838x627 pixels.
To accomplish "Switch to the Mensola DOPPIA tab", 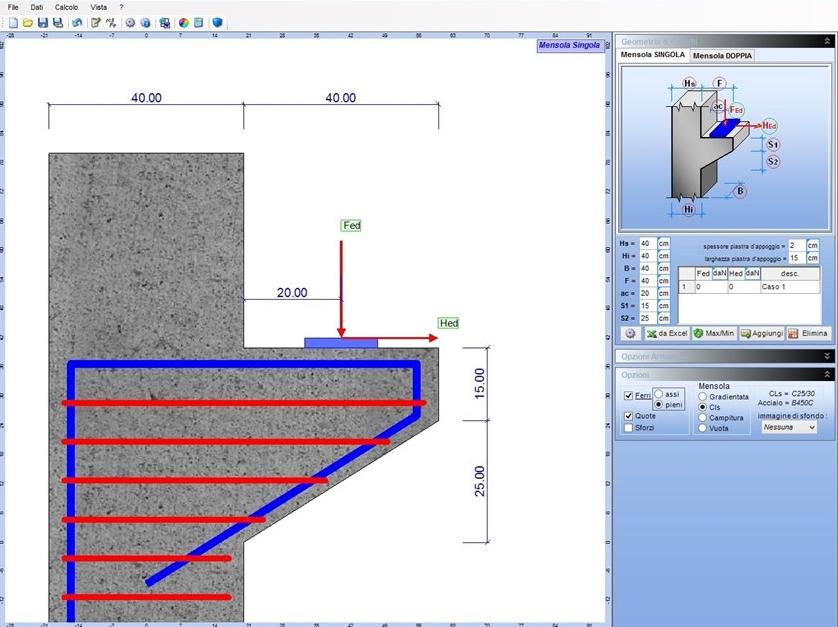I will pyautogui.click(x=722, y=56).
